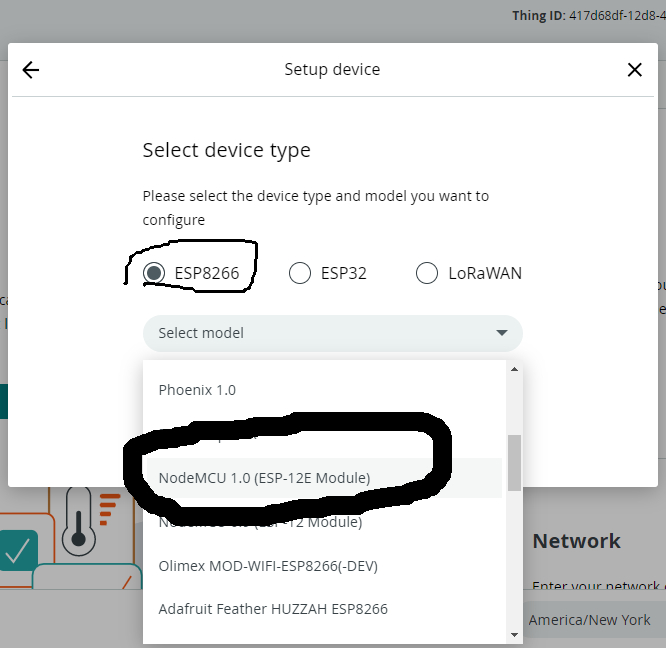Click the Thing ID value
The width and height of the screenshot is (666, 648).
(x=617, y=16)
